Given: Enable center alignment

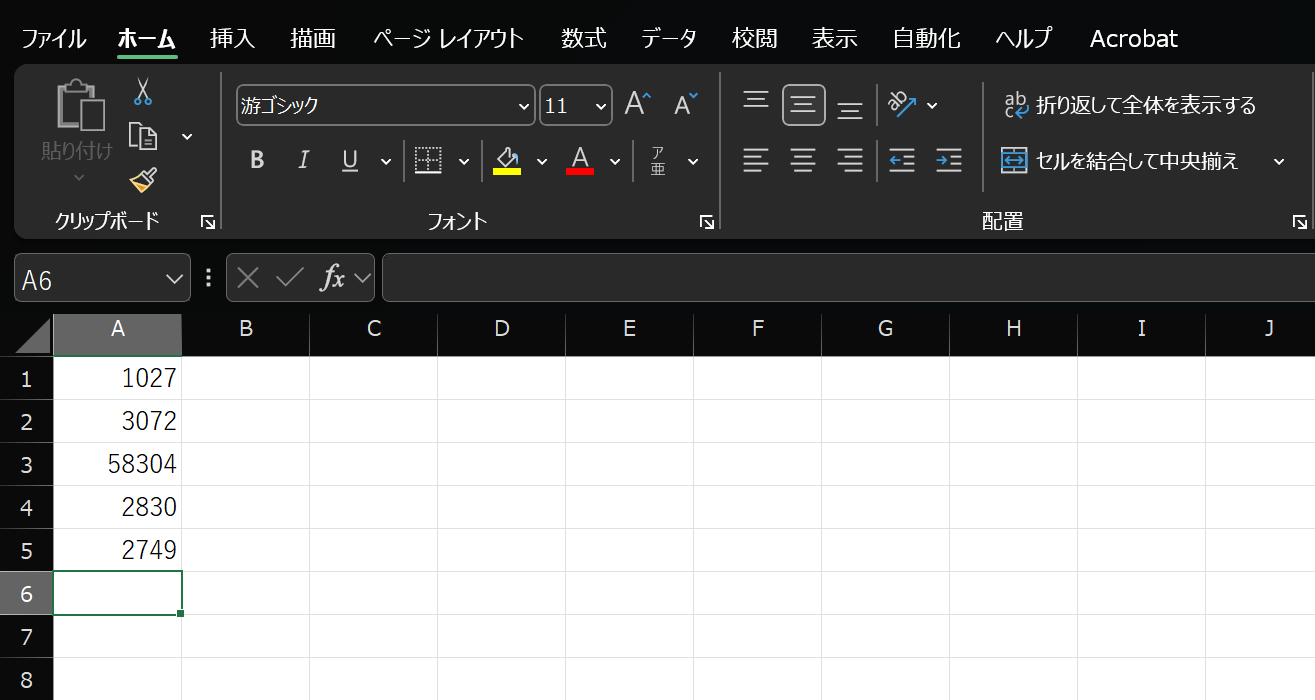Looking at the screenshot, I should (803, 160).
